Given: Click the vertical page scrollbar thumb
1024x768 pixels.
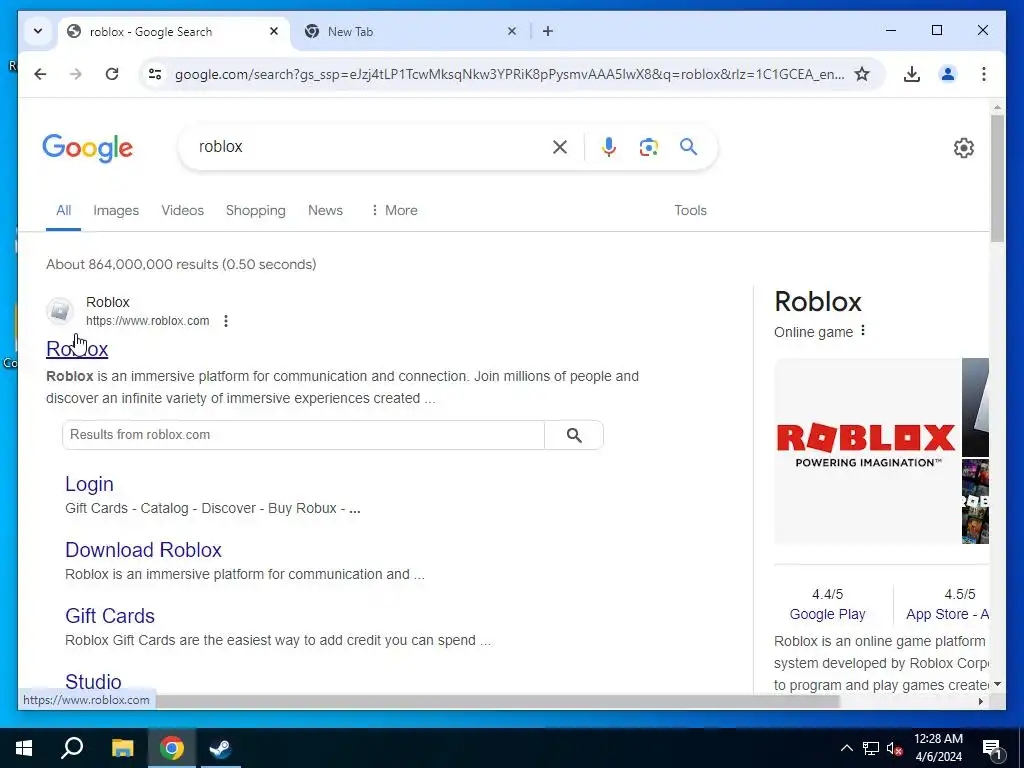Looking at the screenshot, I should 997,178.
